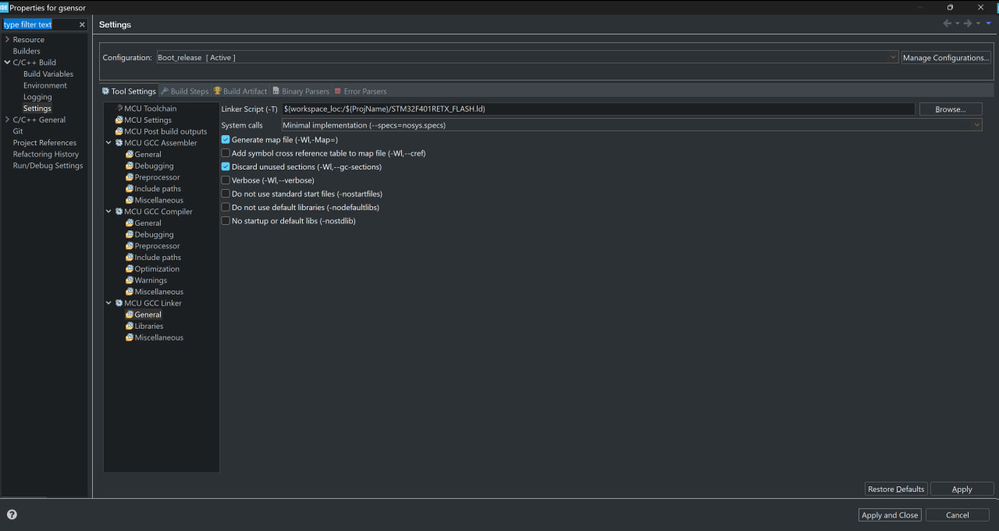Click the MCU Post build outputs icon

(119, 131)
